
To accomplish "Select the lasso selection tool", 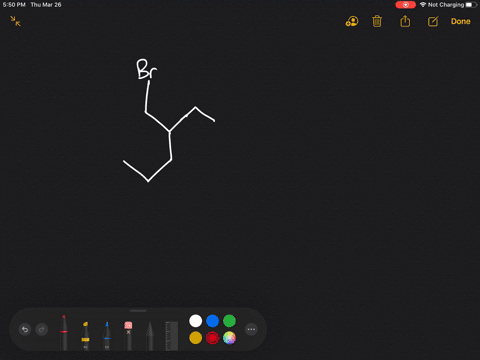I will [x=150, y=336].
